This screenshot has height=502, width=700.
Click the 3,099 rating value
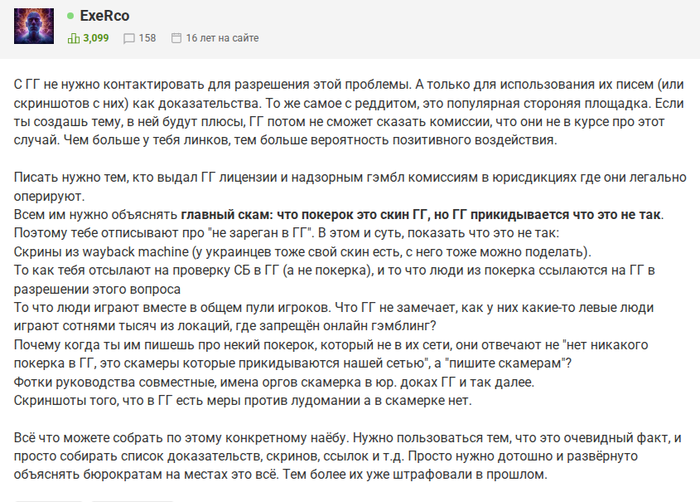[x=97, y=39]
